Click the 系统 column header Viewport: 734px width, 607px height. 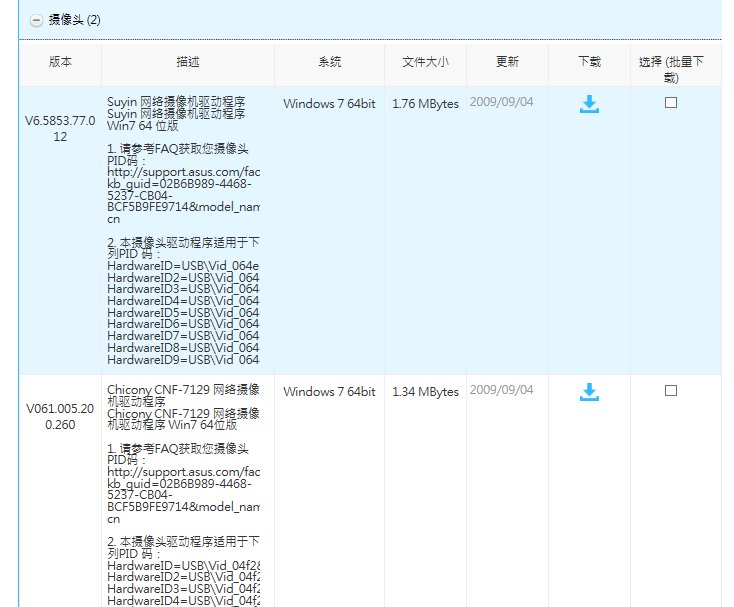(330, 61)
